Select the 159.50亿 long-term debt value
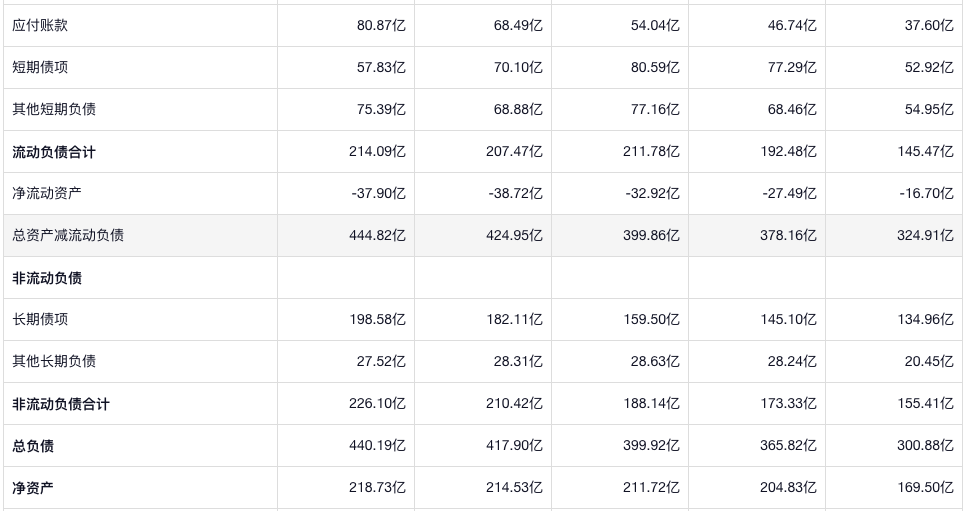 (651, 319)
